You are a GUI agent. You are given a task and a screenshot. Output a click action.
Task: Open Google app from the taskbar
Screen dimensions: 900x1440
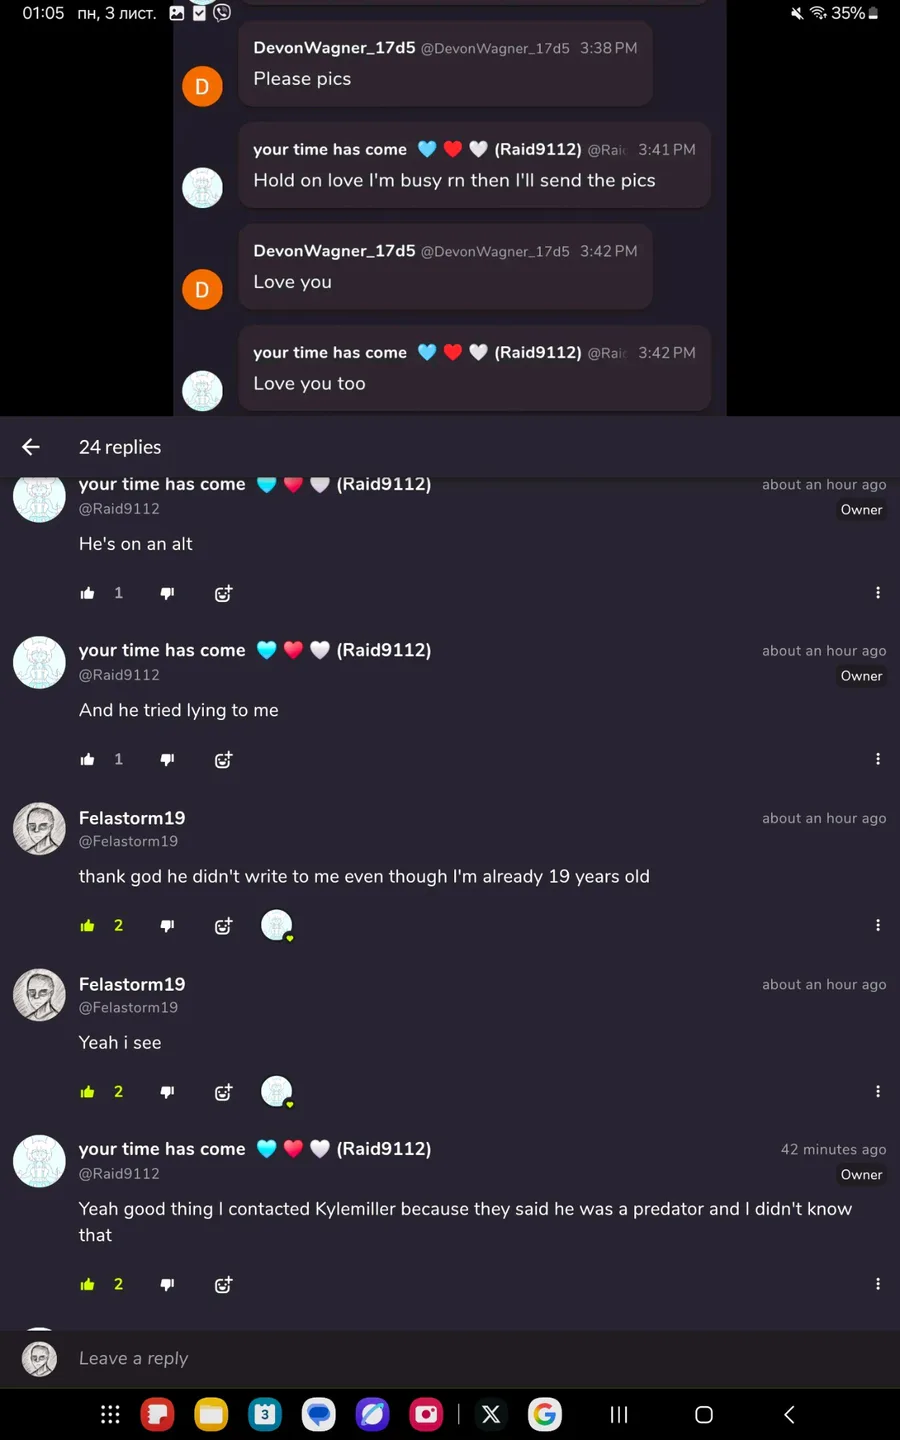pyautogui.click(x=545, y=1414)
